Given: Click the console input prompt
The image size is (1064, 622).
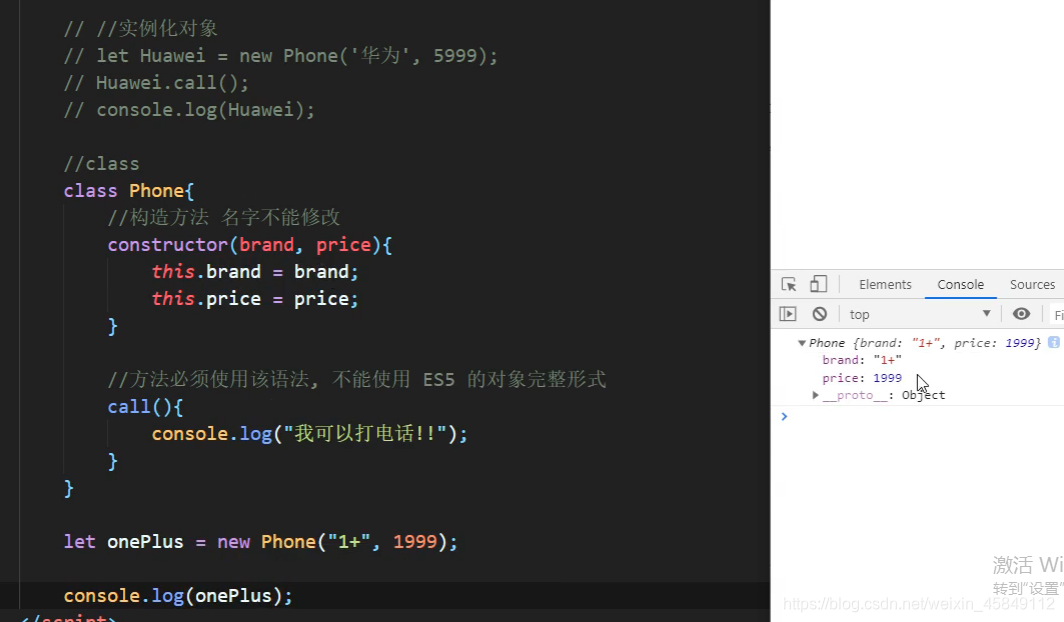Looking at the screenshot, I should [923, 416].
